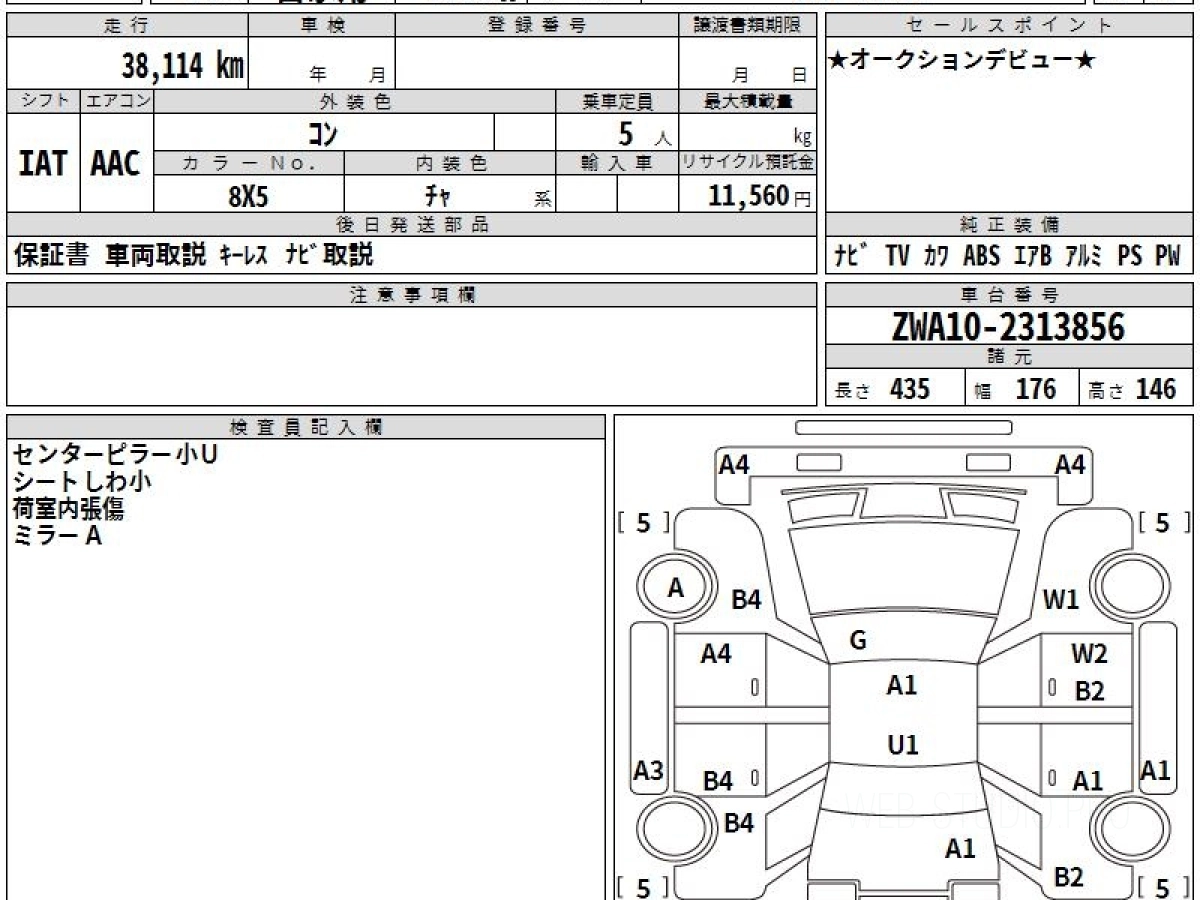Viewport: 1200px width, 900px height.
Task: Select the PW equipment entry
Action: pyautogui.click(x=1168, y=256)
